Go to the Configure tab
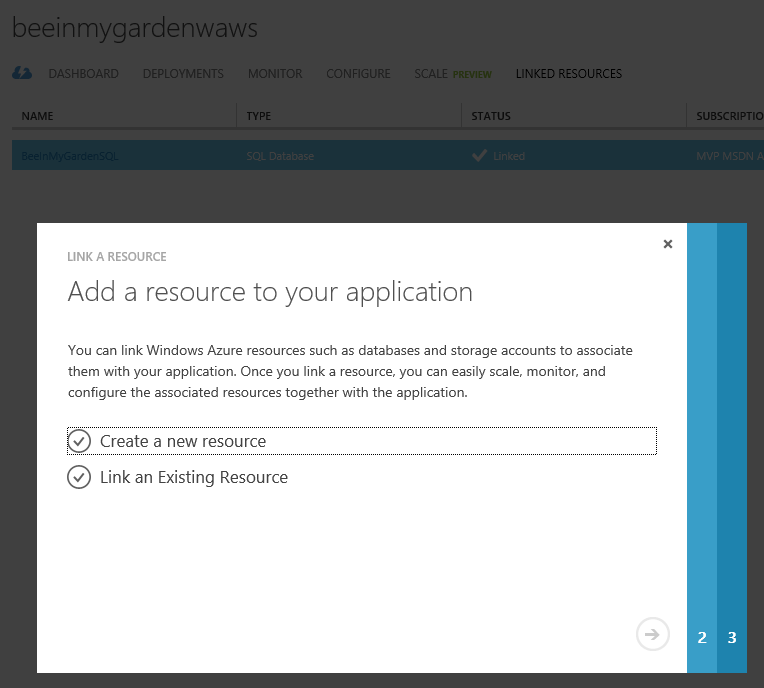This screenshot has height=688, width=764. (x=358, y=74)
